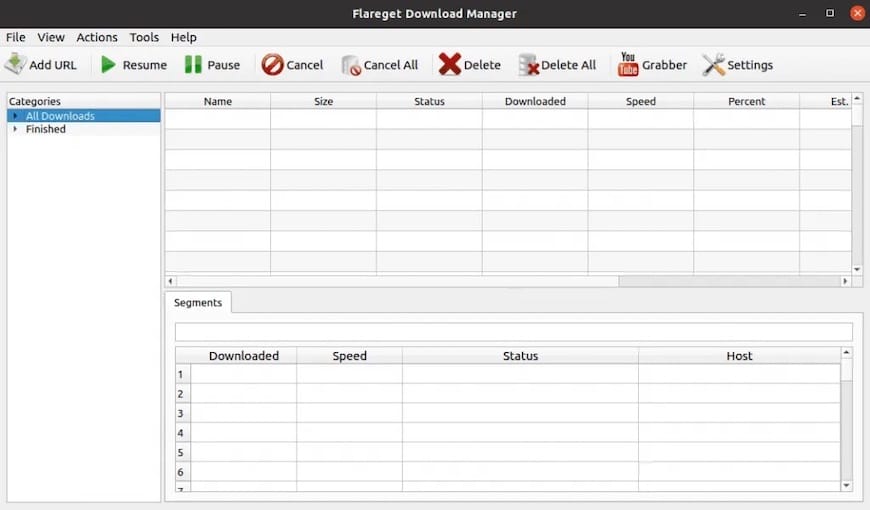The width and height of the screenshot is (870, 510).
Task: Select segment row number 3
Action: click(x=183, y=413)
